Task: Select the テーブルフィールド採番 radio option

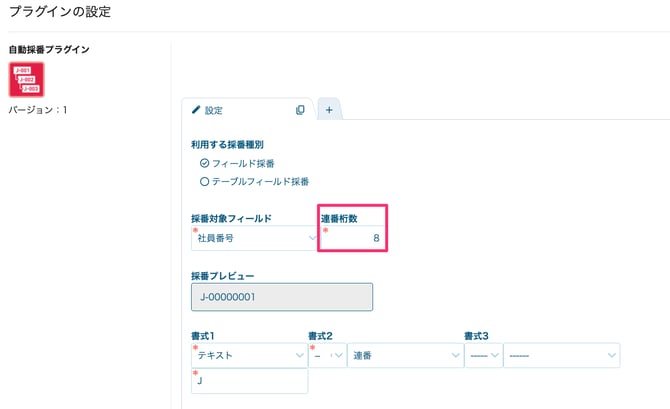Action: [205, 182]
